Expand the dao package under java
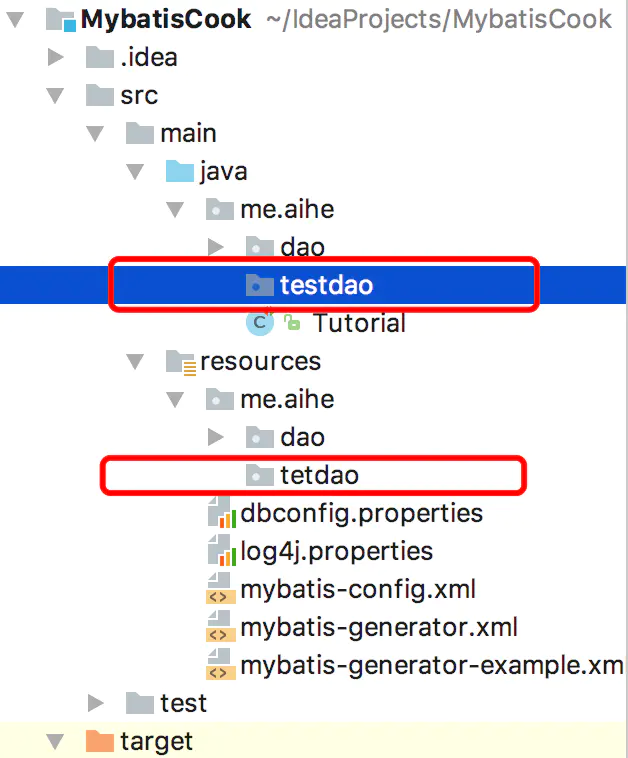Image resolution: width=628 pixels, height=758 pixels. point(215,247)
